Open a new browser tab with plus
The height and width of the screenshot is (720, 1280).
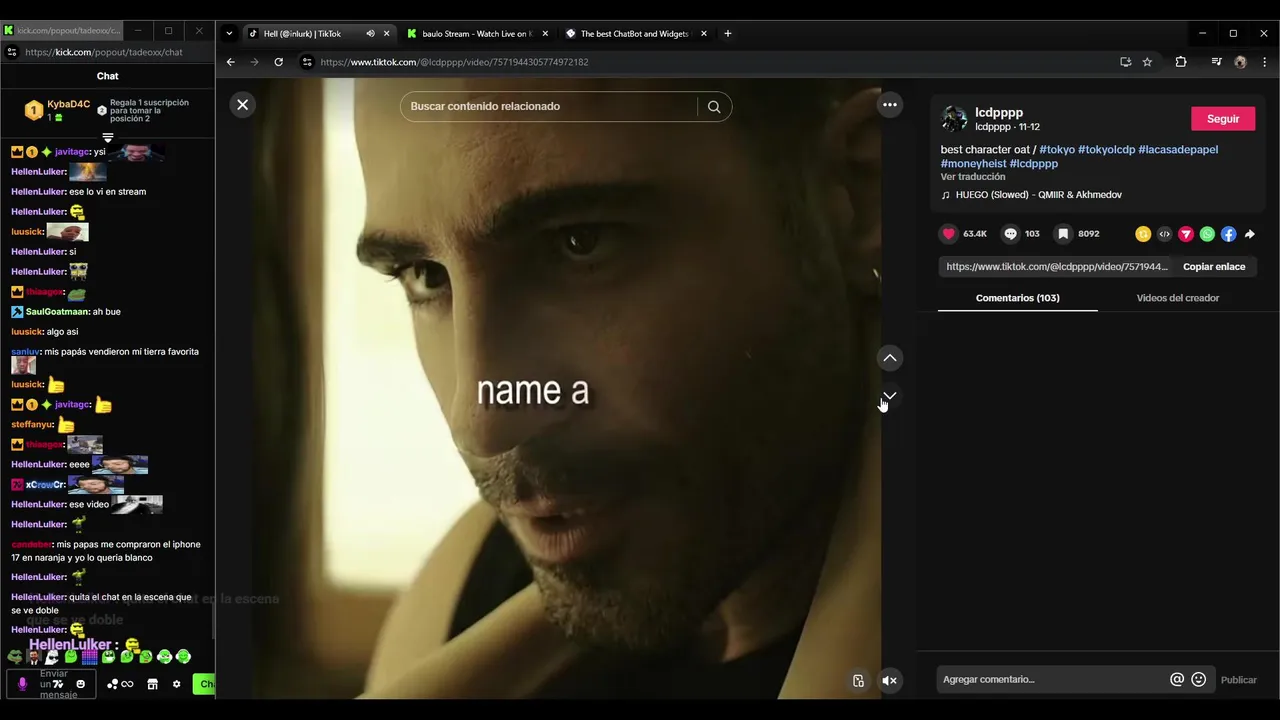pyautogui.click(x=727, y=34)
